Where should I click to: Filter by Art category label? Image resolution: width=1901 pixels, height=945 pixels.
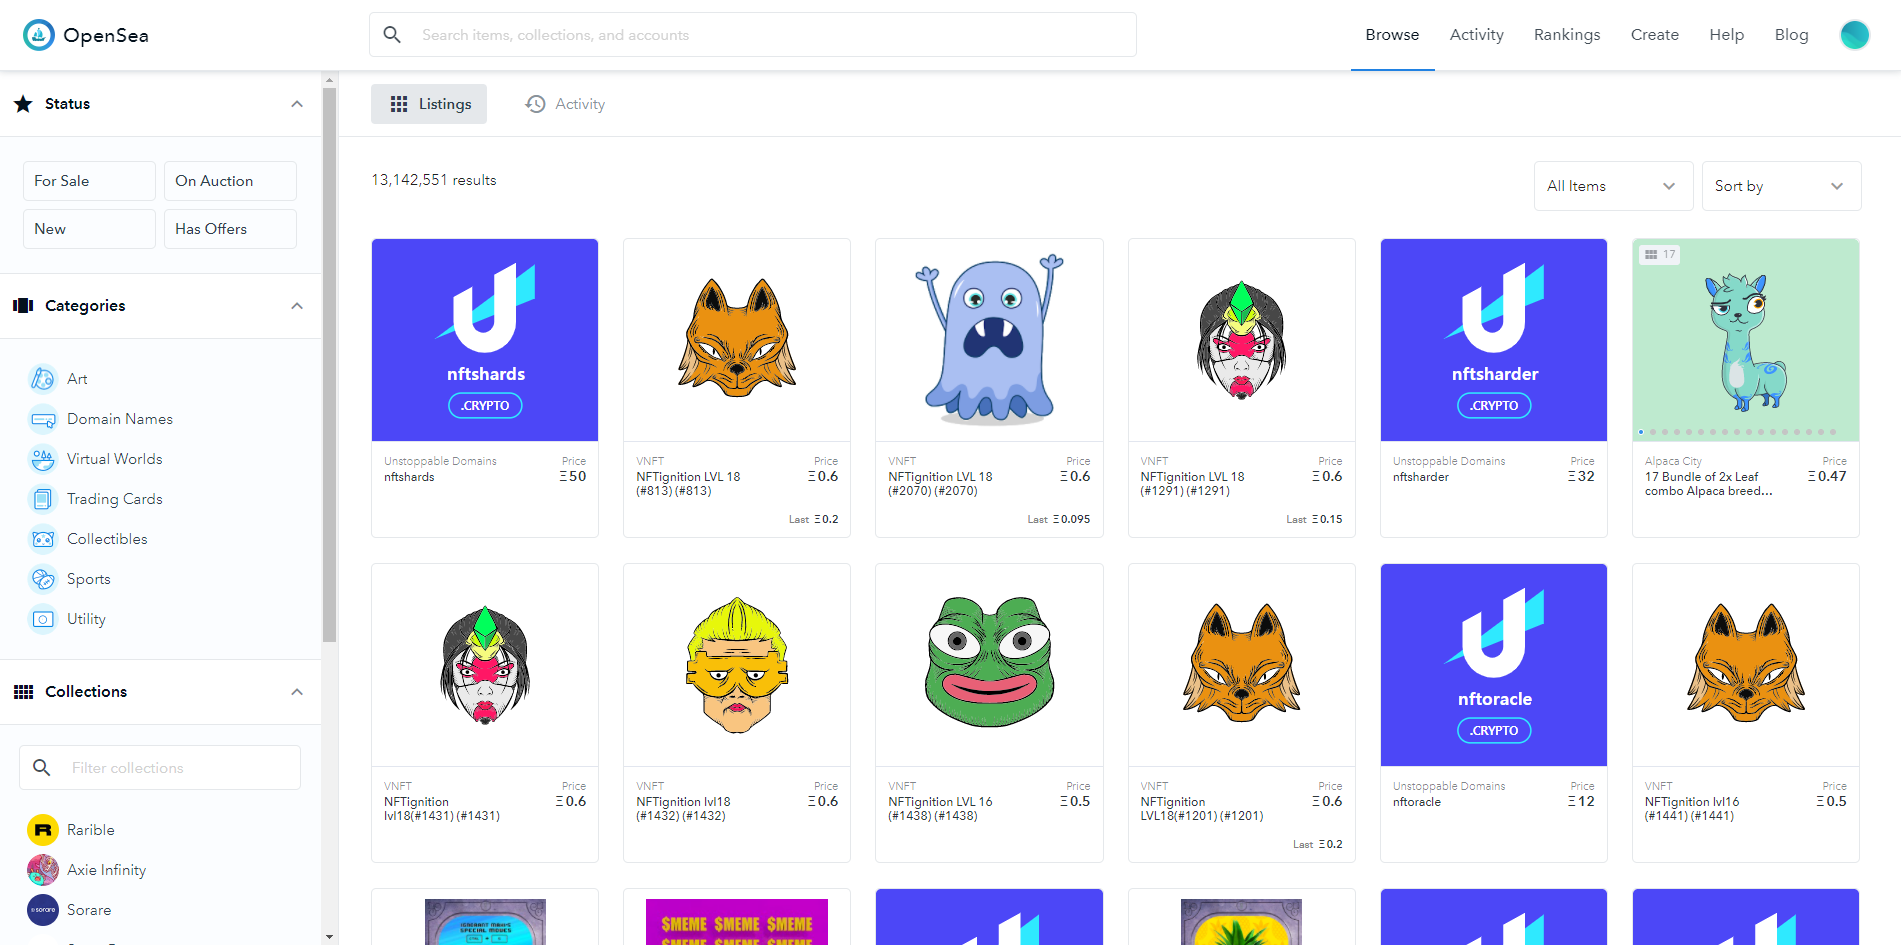pos(77,379)
